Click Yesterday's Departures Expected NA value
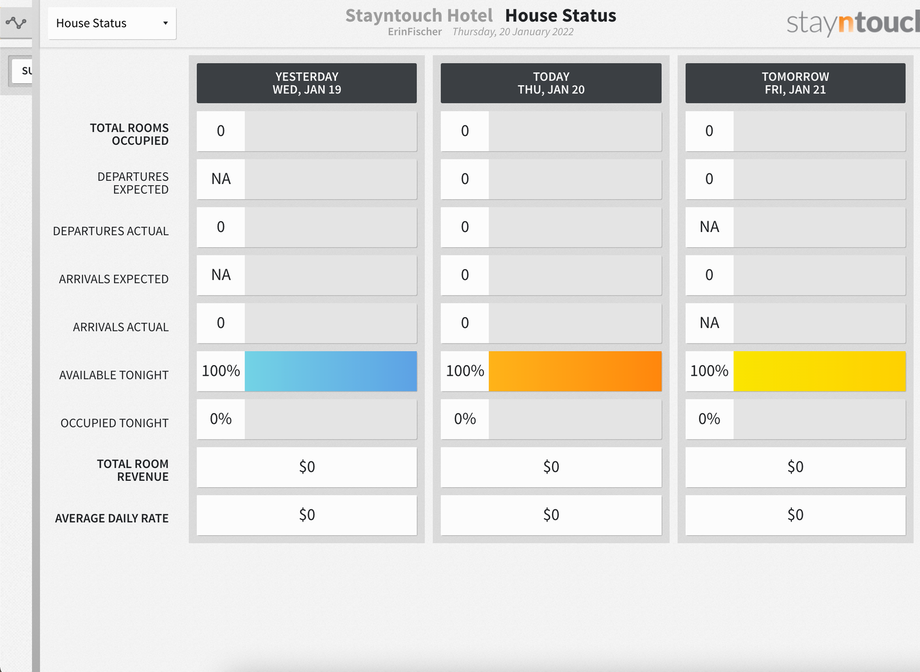This screenshot has height=672, width=920. [221, 179]
